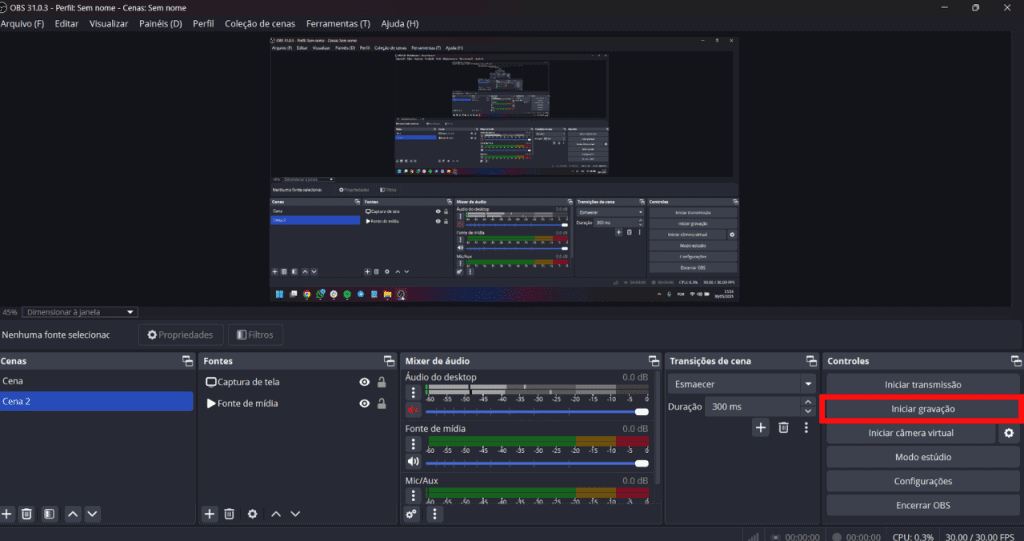Hide the Captura de tela source
The height and width of the screenshot is (541, 1024).
(364, 382)
